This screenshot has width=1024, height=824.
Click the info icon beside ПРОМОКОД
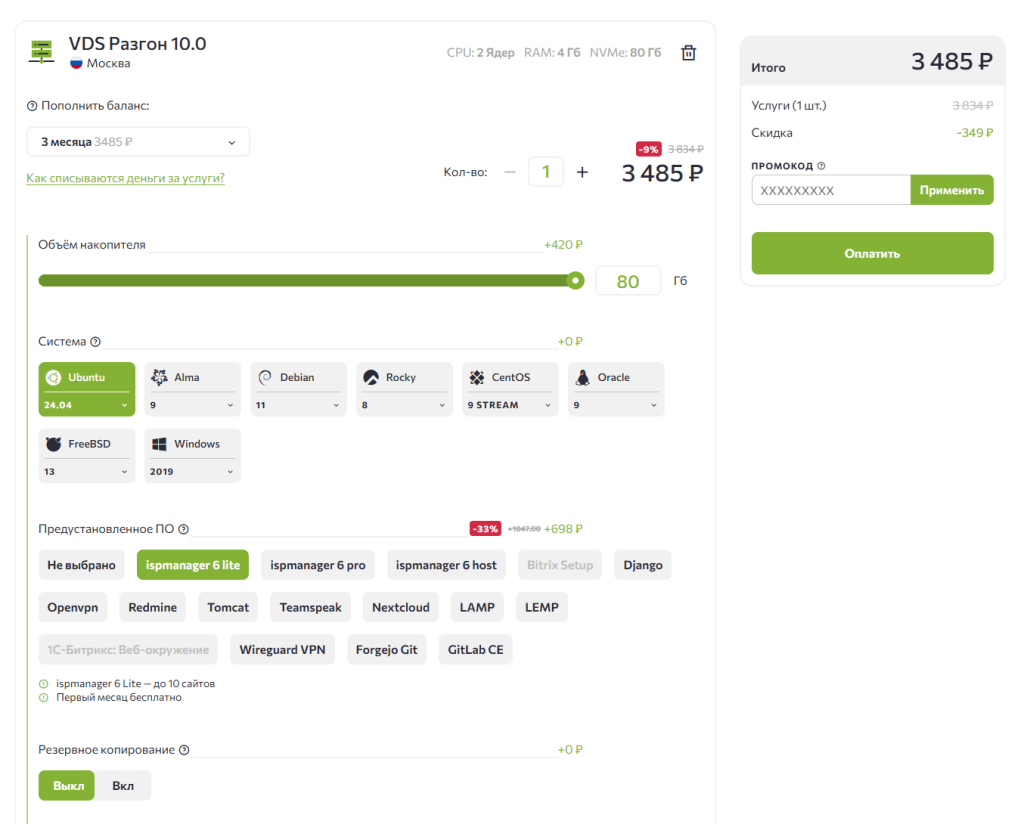tap(821, 166)
